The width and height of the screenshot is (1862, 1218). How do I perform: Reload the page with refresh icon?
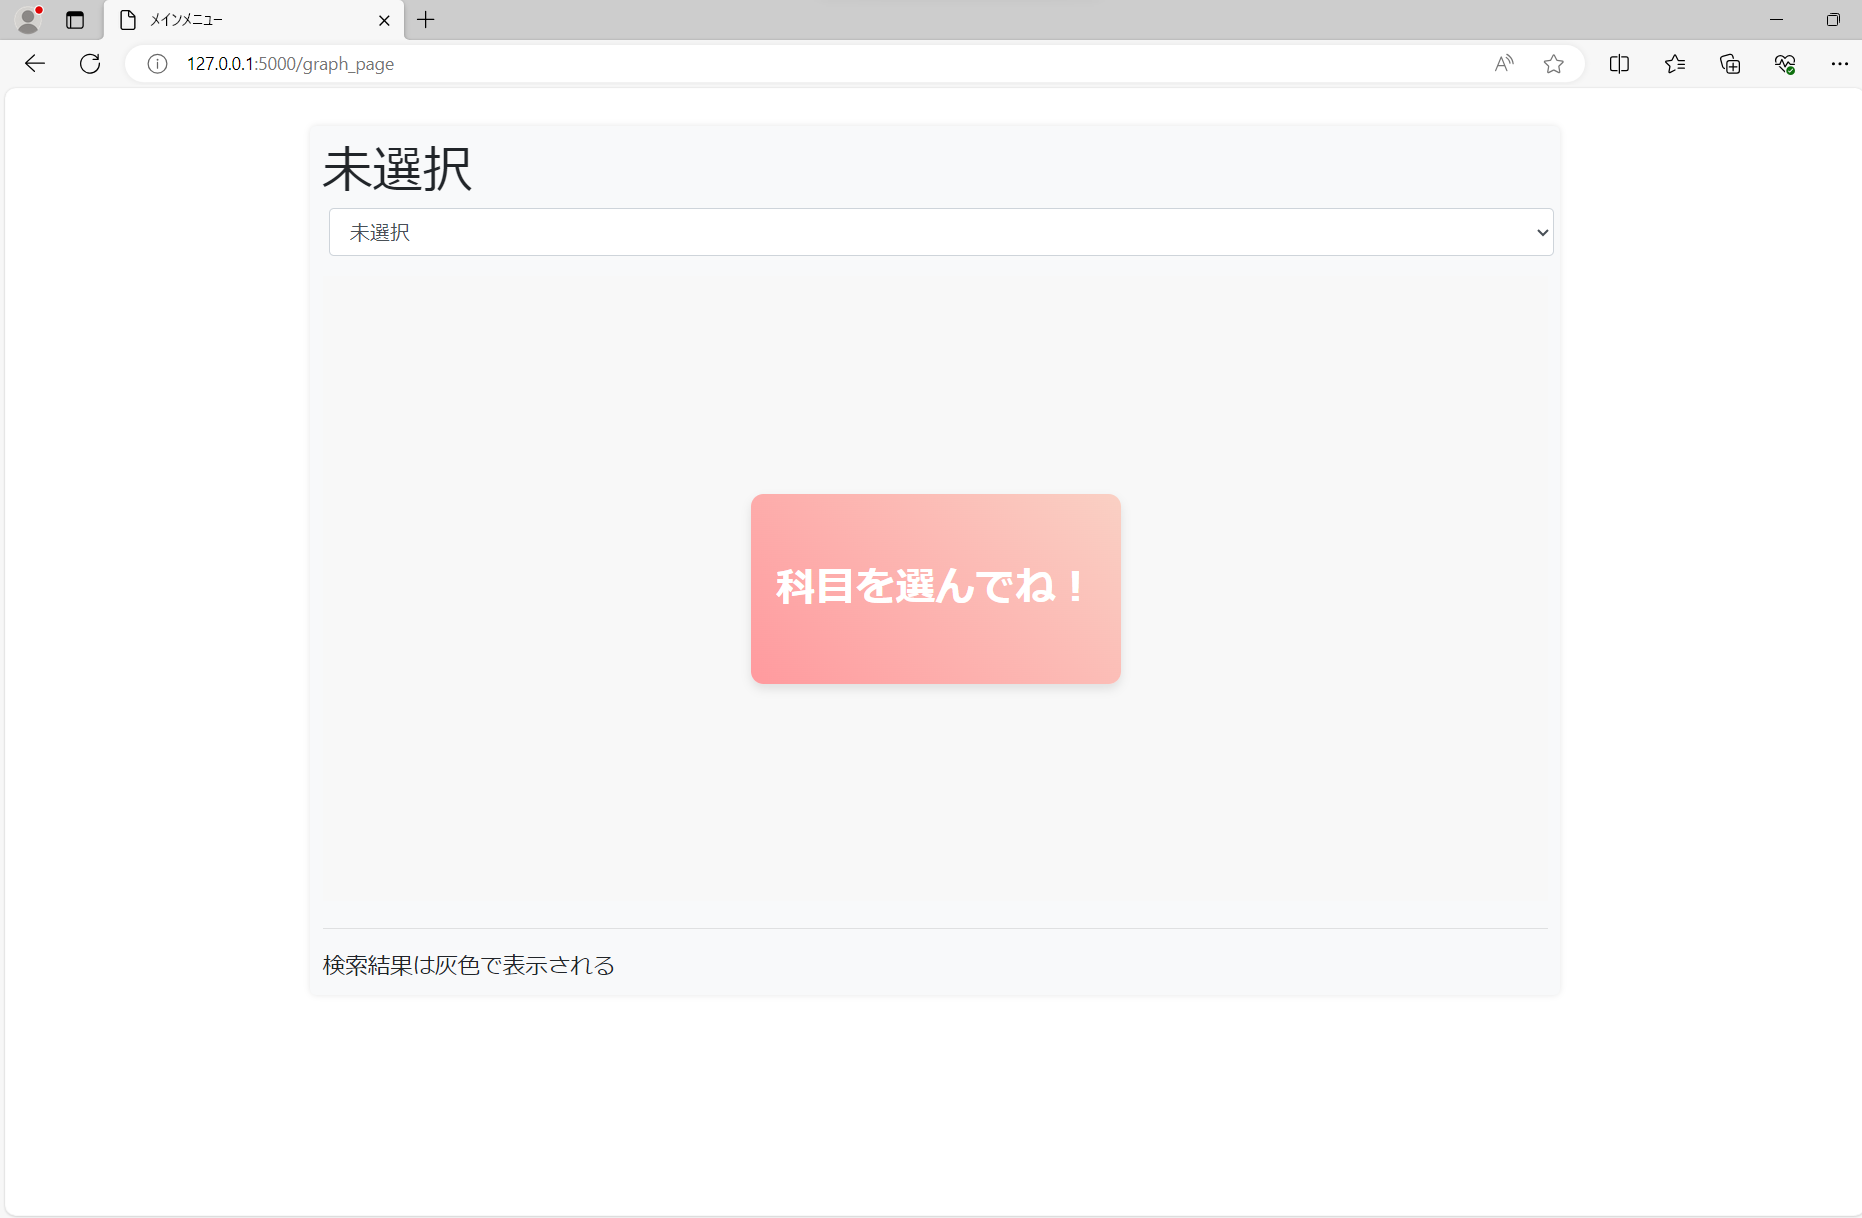coord(90,64)
